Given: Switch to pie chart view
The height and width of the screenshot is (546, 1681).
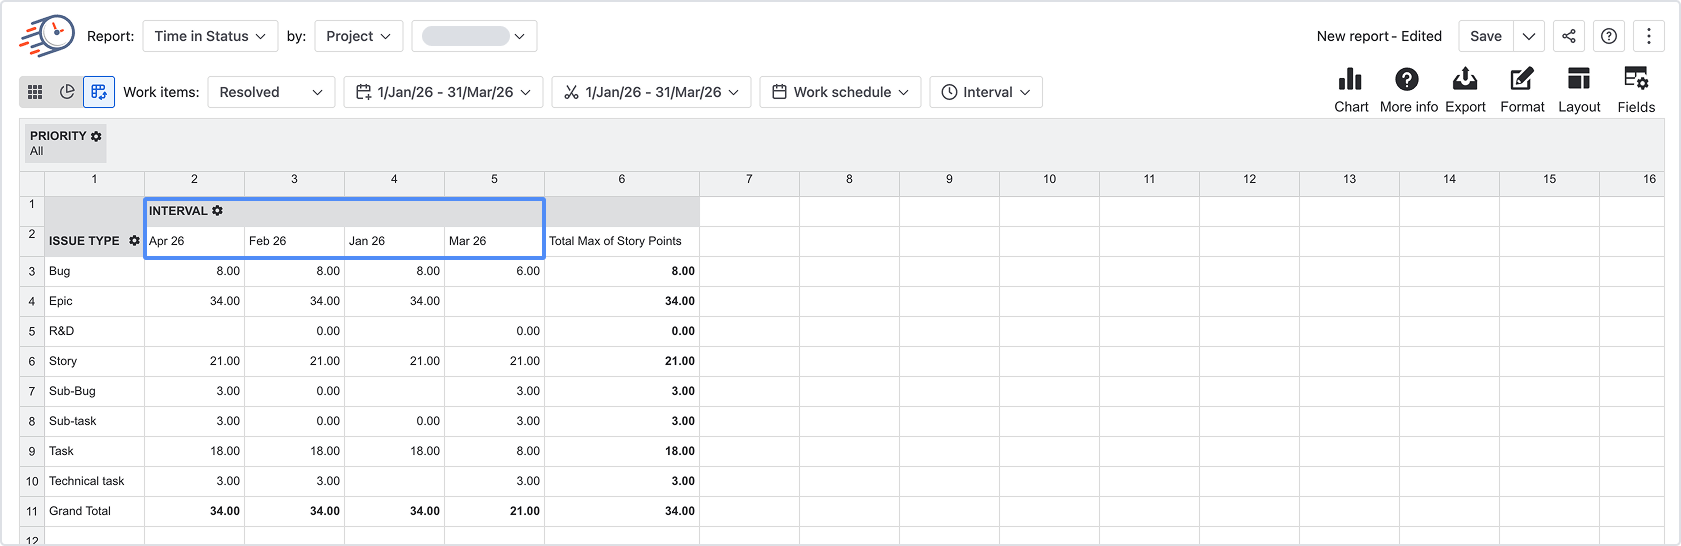Looking at the screenshot, I should [x=67, y=92].
